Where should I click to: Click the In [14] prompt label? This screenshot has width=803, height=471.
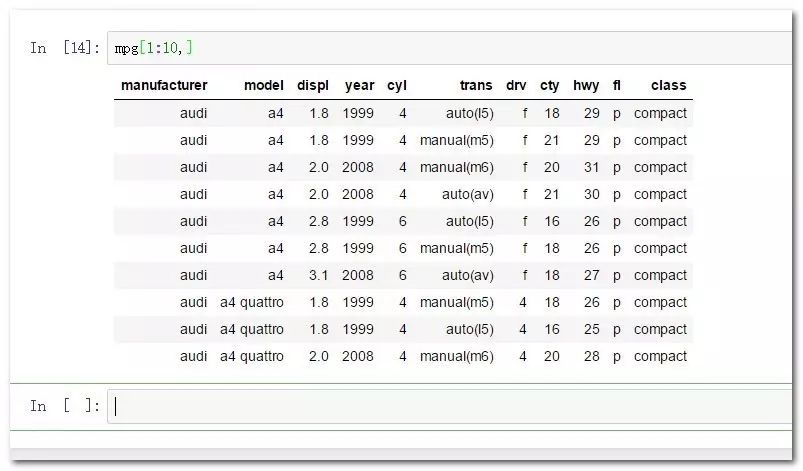pos(65,48)
